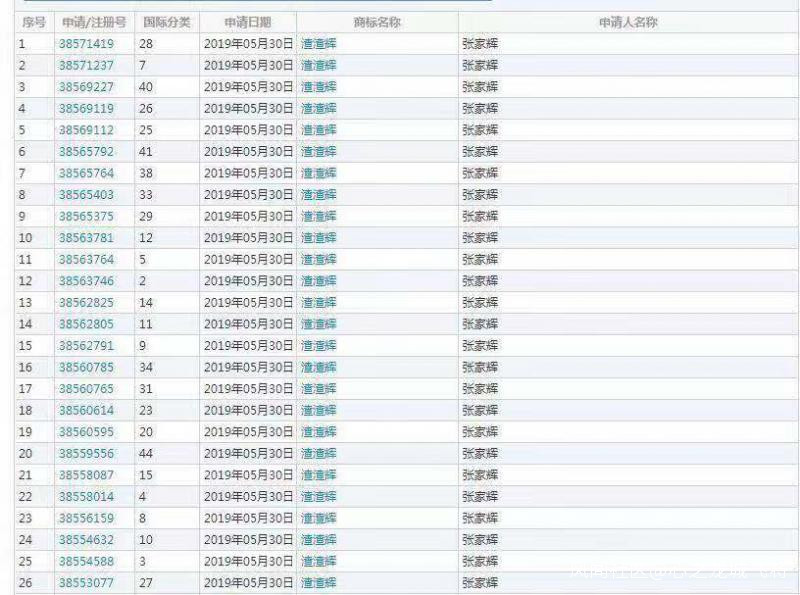Viewport: 800px width, 595px height.
Task: Click the 国际分类 column header
Action: click(167, 22)
